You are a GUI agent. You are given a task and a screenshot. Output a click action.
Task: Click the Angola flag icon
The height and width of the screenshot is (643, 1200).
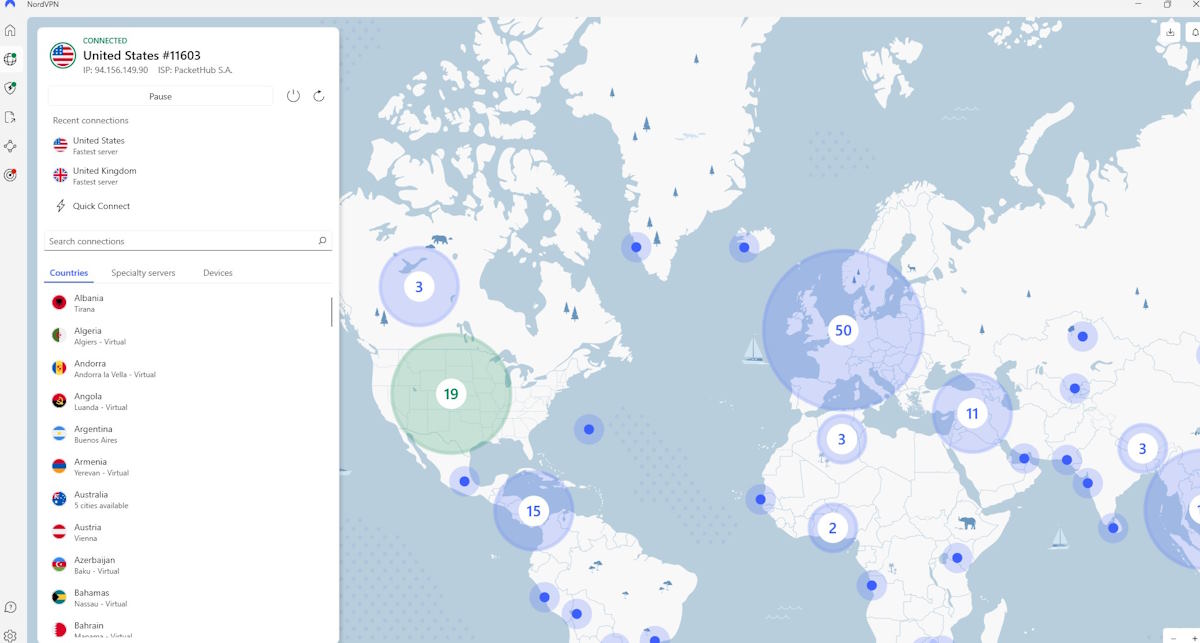click(x=60, y=401)
